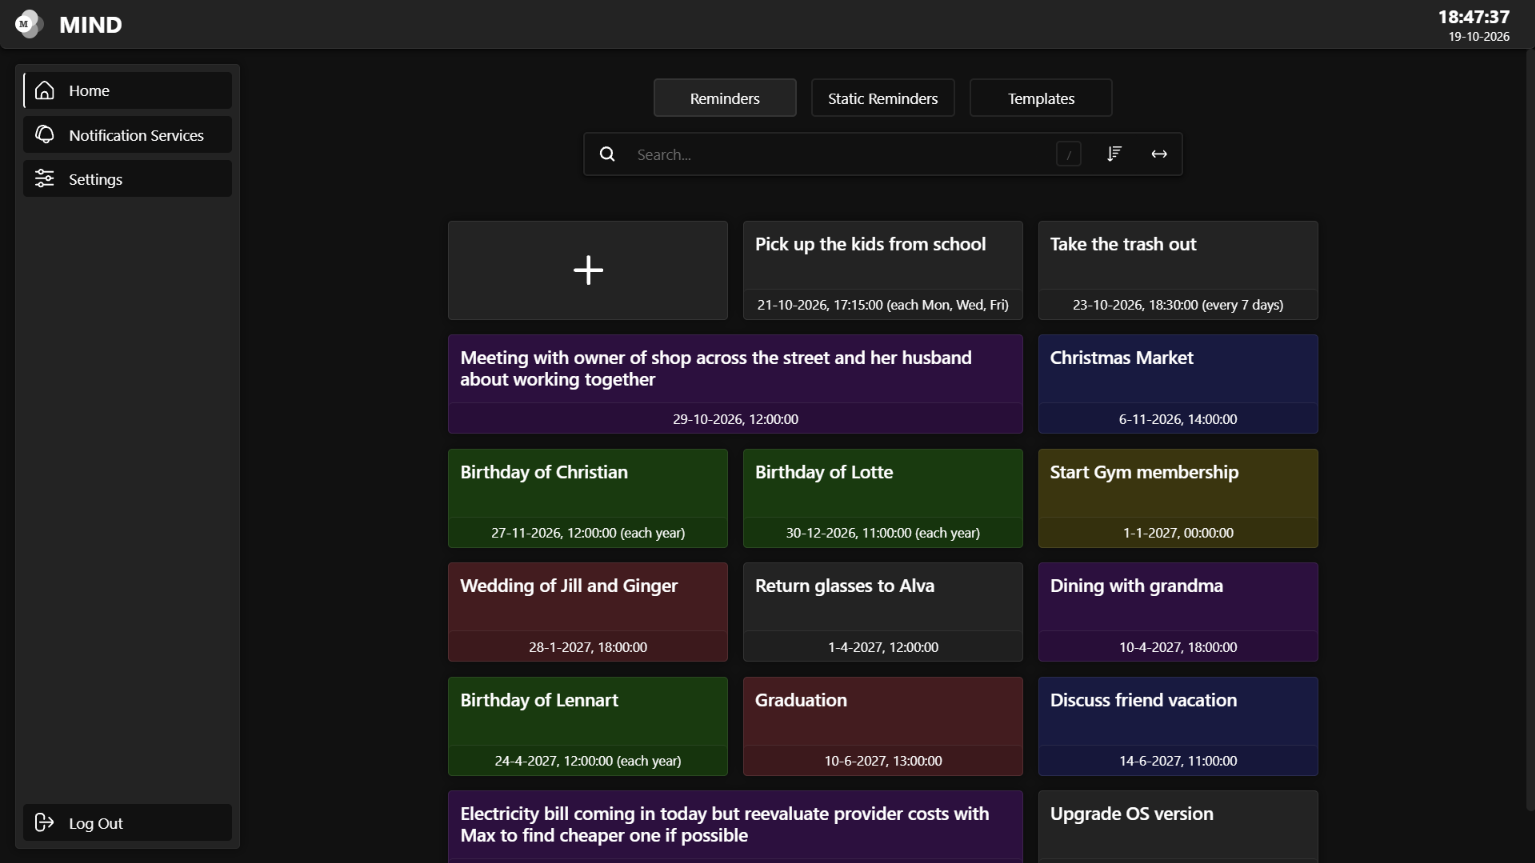The width and height of the screenshot is (1535, 863).
Task: Open 'Return glasses to Alva' reminder
Action: pos(883,612)
